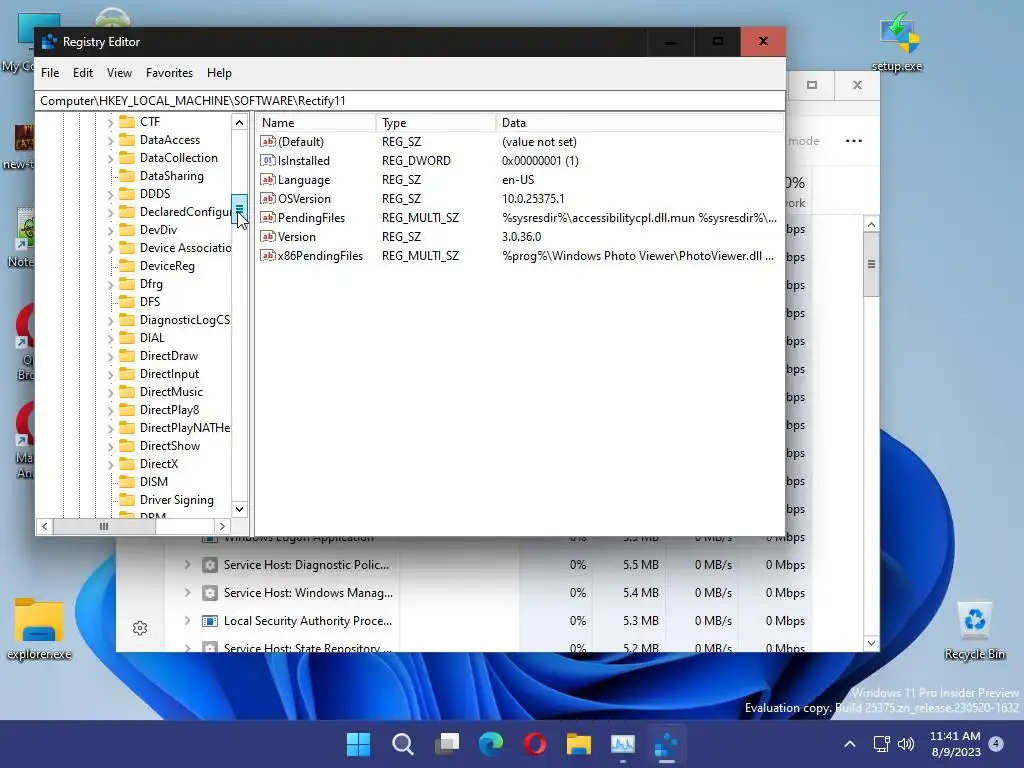The image size is (1024, 768).
Task: Expand the DataCollection key node
Action: 110,158
